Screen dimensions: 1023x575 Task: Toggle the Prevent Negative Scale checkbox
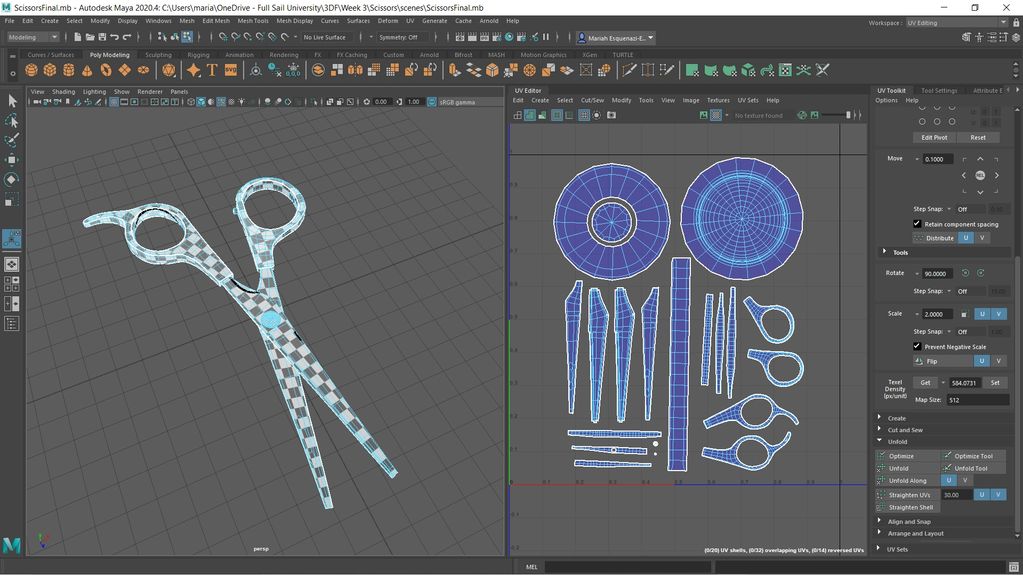(917, 347)
